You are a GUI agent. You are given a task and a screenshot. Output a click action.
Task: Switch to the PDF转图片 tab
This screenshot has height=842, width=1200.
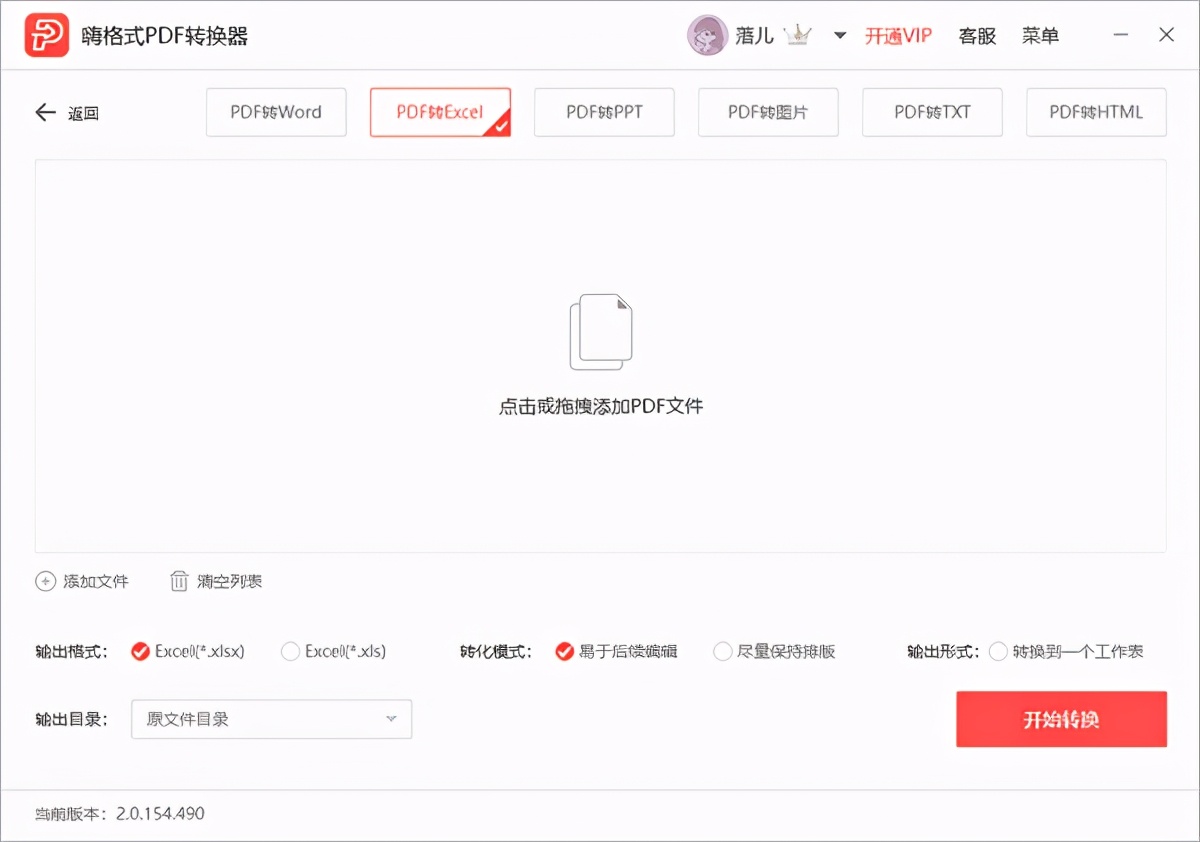(x=768, y=112)
